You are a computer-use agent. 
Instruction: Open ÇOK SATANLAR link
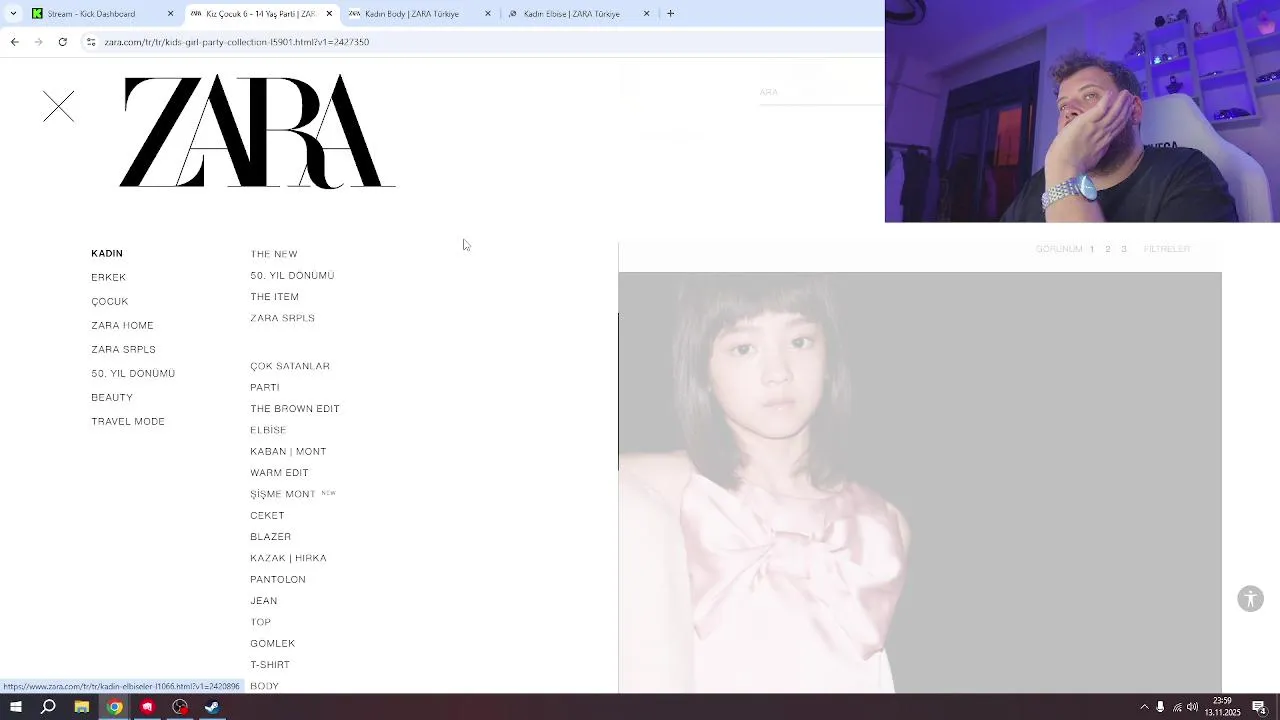pos(290,366)
